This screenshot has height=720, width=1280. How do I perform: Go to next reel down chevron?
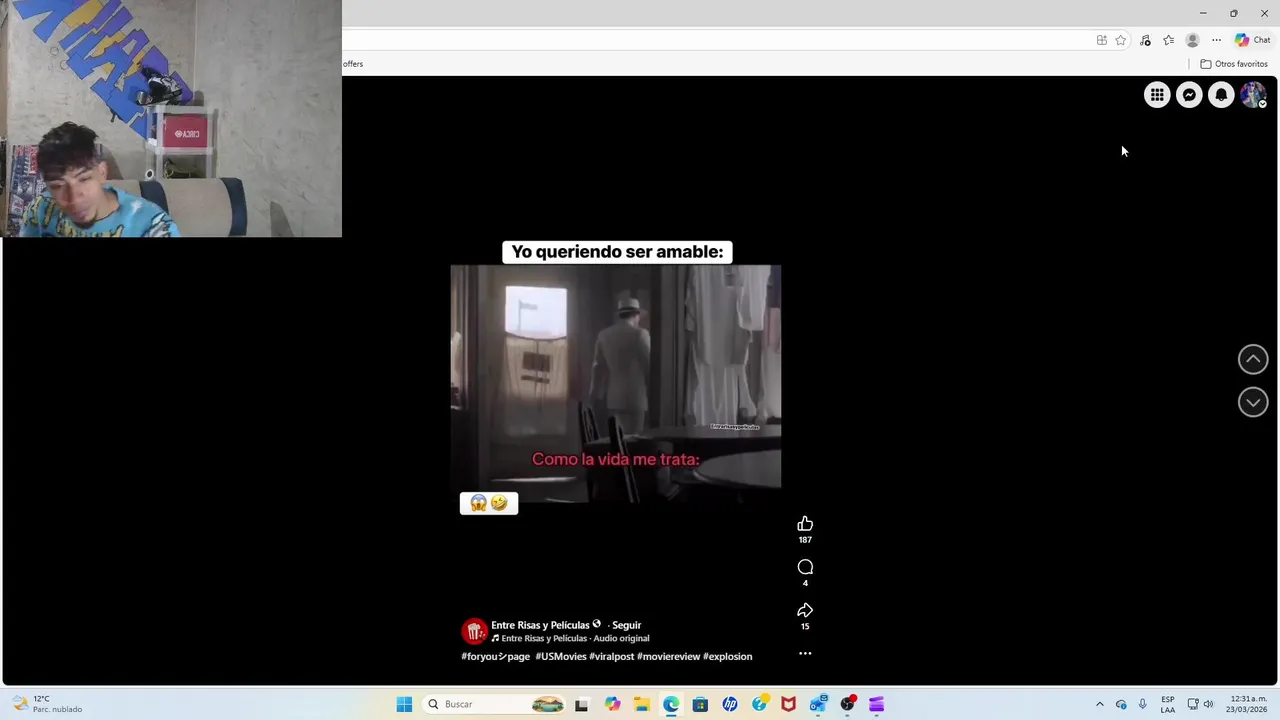(1253, 402)
